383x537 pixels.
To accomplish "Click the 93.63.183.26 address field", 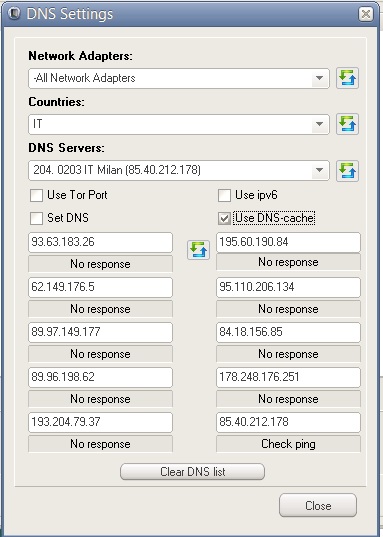I will coord(100,242).
